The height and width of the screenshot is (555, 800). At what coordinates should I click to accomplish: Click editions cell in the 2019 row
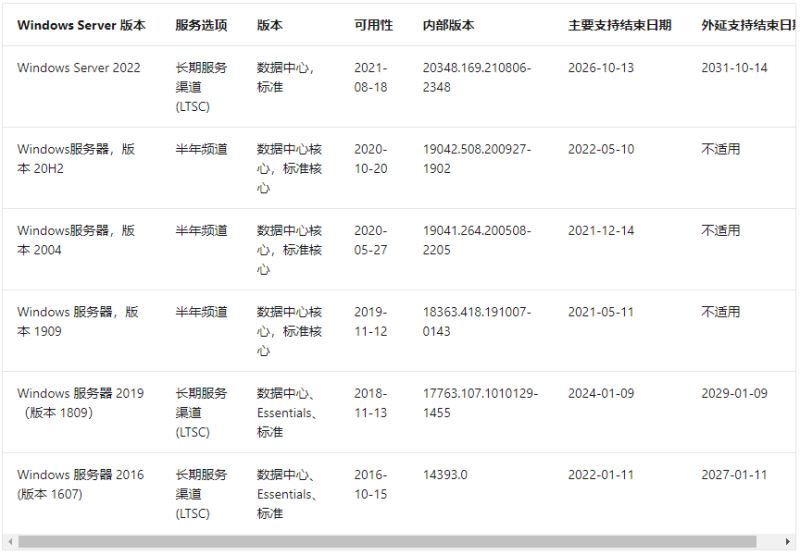(286, 413)
